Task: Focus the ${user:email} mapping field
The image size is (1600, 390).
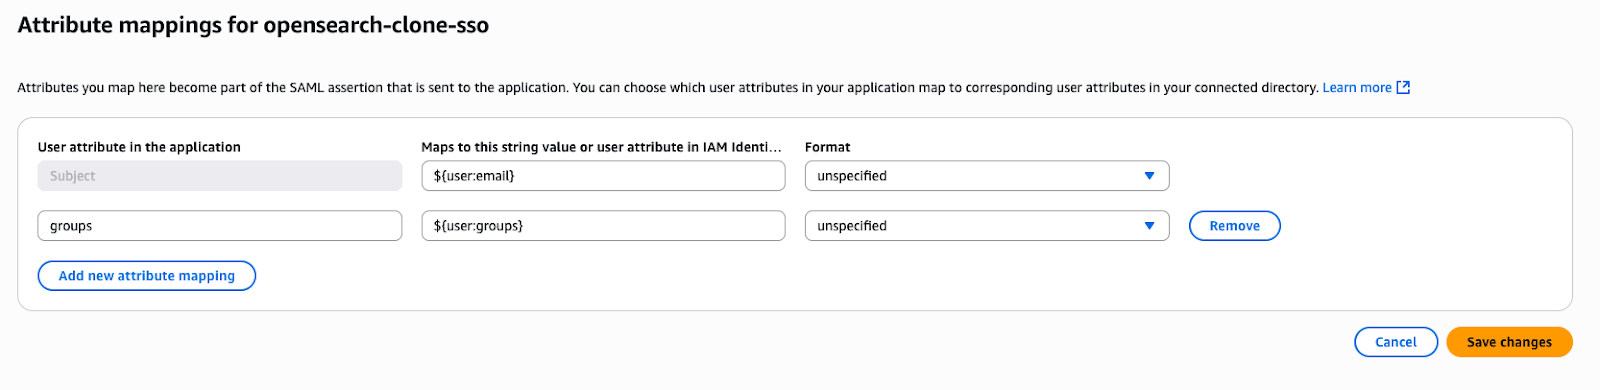Action: click(603, 176)
